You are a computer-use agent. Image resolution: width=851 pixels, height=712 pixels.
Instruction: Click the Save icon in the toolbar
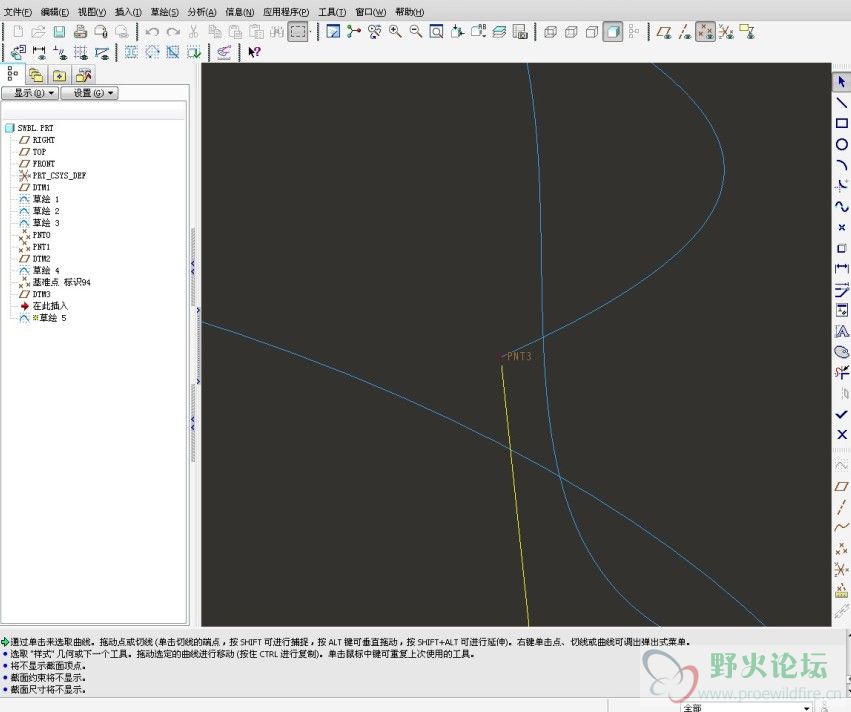(59, 32)
